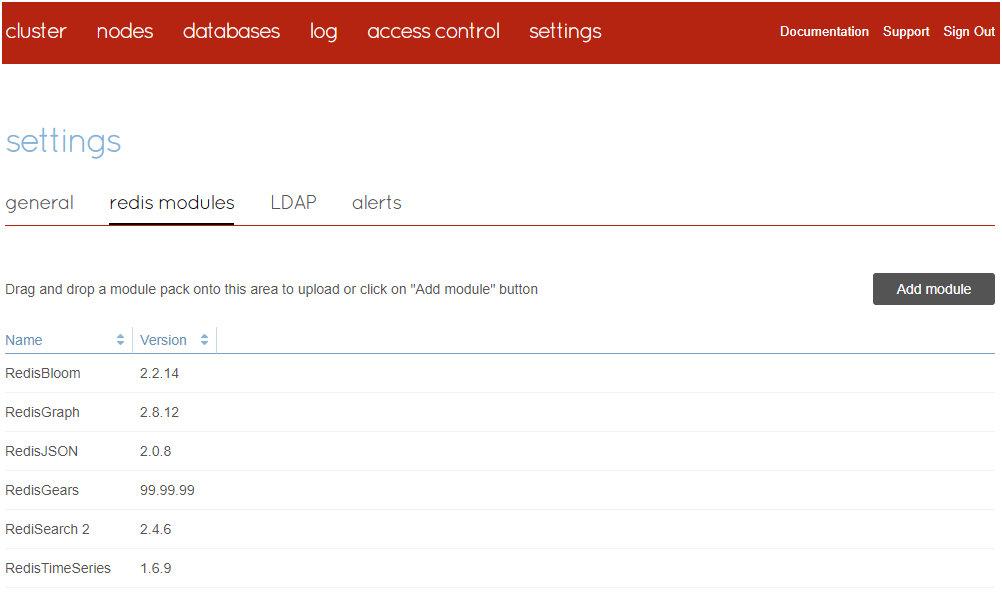The height and width of the screenshot is (595, 1002).
Task: Open the Documentation link
Action: 824,32
